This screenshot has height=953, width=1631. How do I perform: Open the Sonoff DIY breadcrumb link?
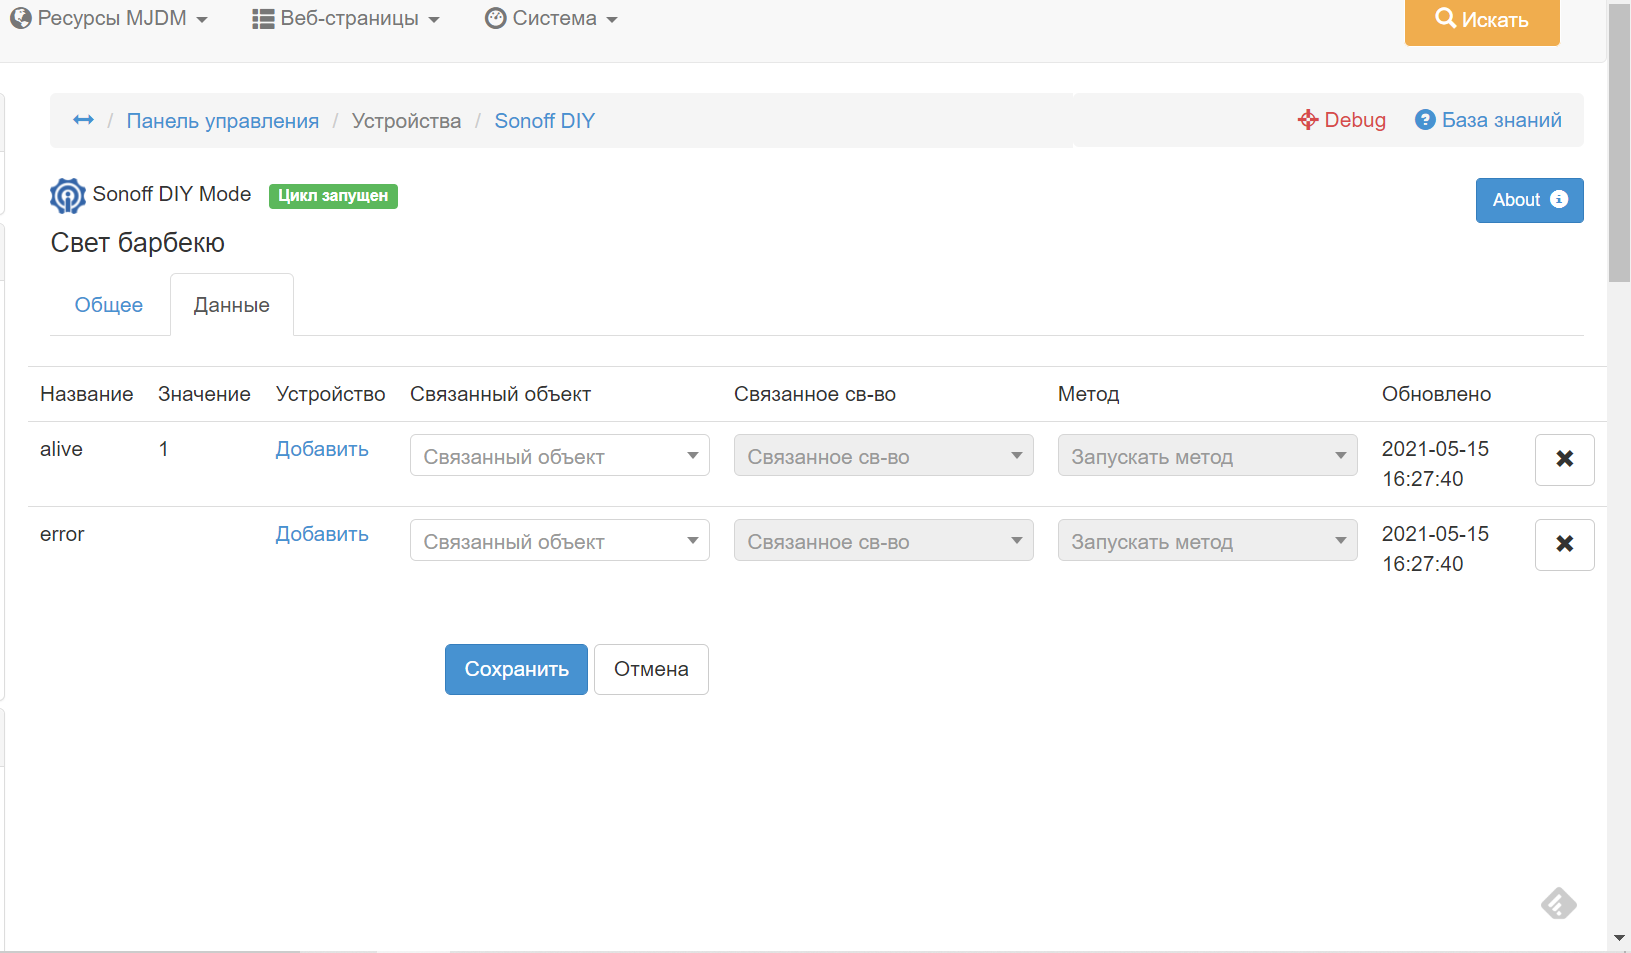pos(545,121)
